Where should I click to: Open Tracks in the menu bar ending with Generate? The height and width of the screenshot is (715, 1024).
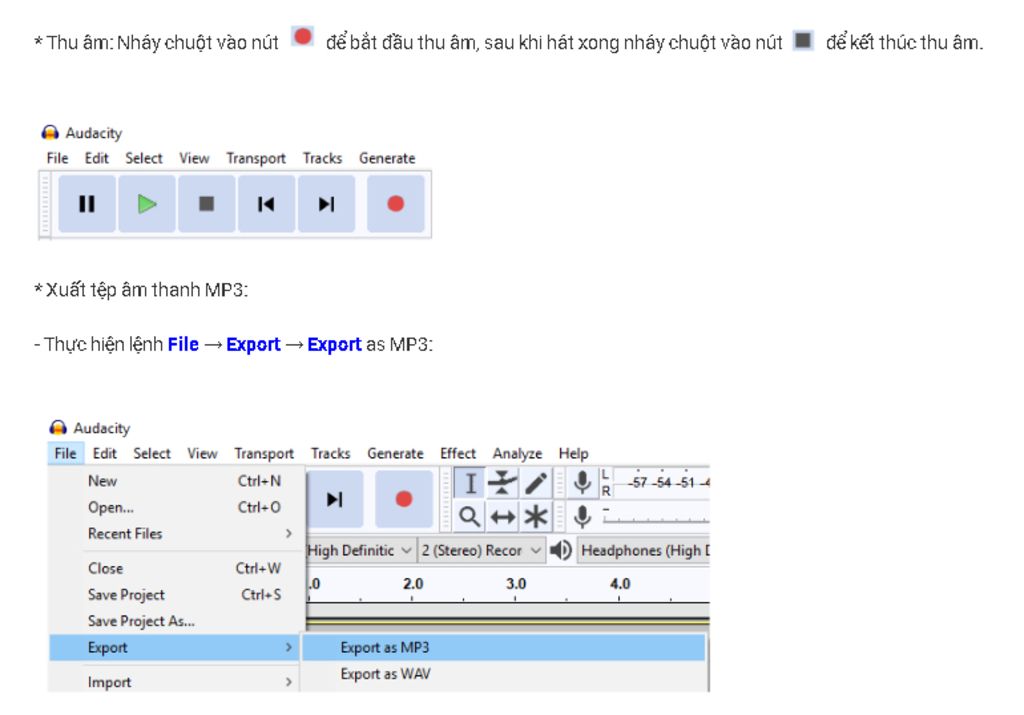coord(323,158)
